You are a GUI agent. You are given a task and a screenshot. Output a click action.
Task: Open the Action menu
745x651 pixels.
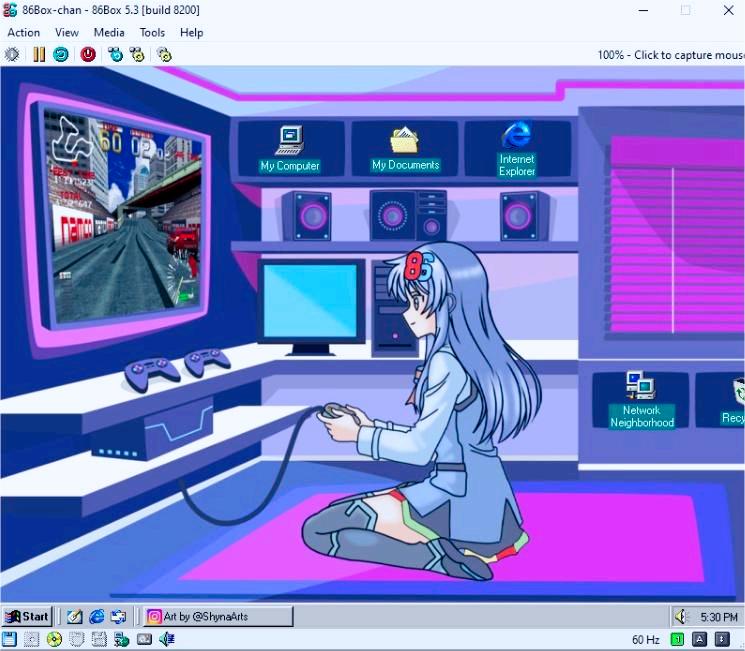[x=24, y=32]
